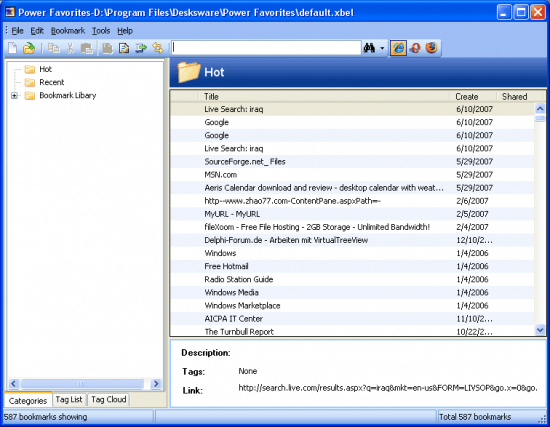Click the tree panel horizontal scrollbar thumb

pyautogui.click(x=82, y=384)
